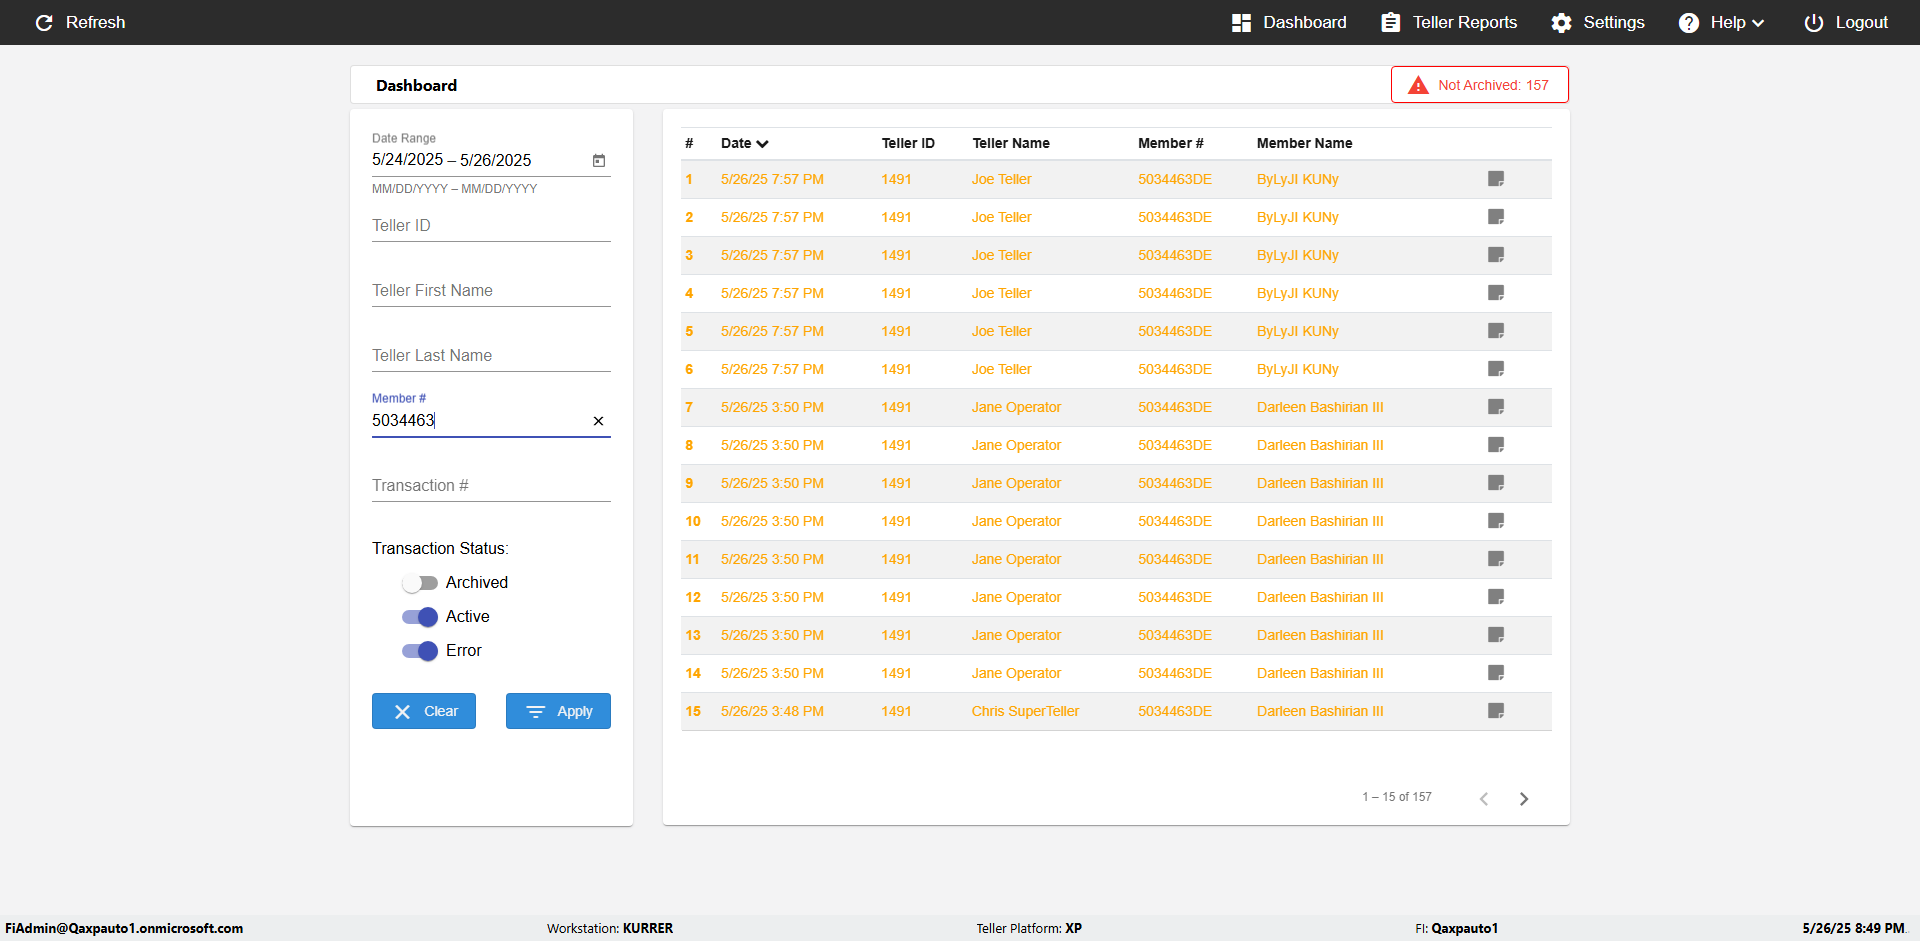The image size is (1920, 941).
Task: Sort by the Date column arrow
Action: click(x=762, y=144)
